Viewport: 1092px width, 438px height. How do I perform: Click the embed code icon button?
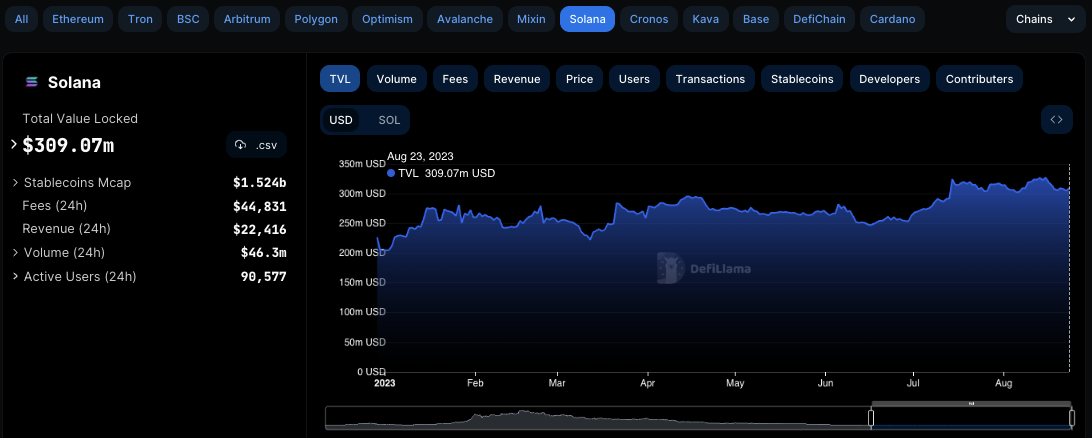[x=1056, y=120]
